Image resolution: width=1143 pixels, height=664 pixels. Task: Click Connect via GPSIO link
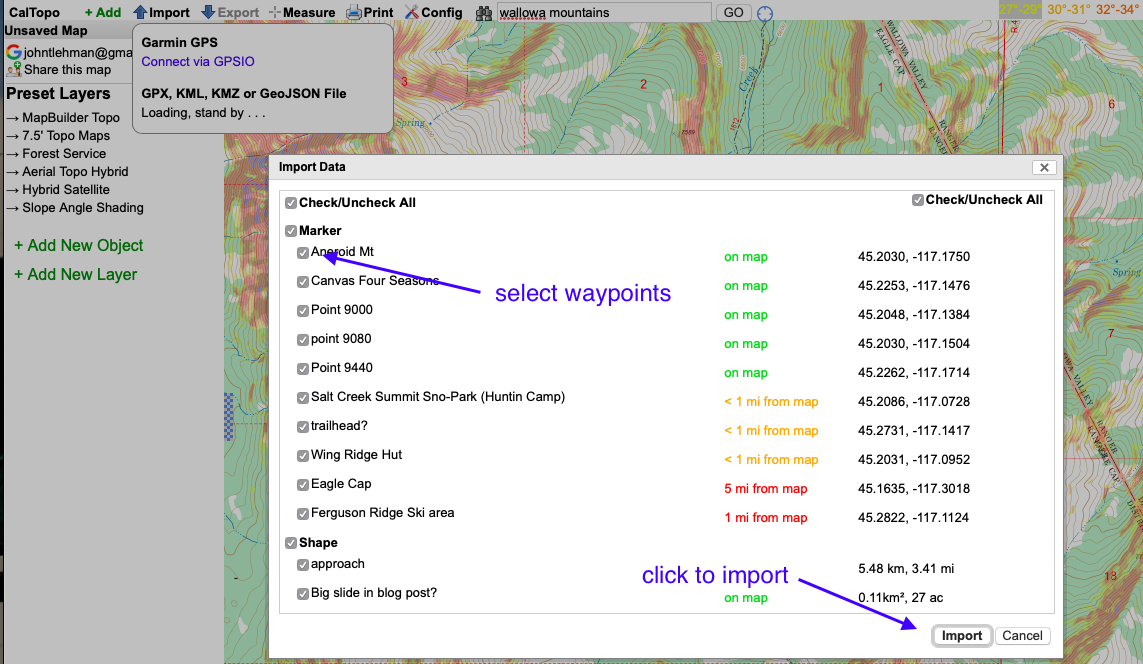(198, 61)
